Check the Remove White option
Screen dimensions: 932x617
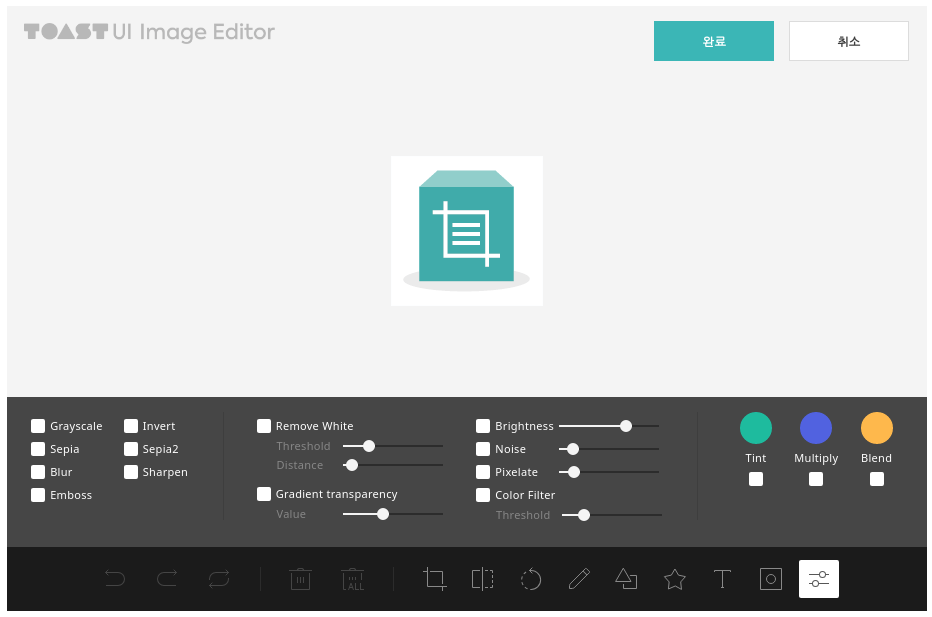tap(264, 426)
